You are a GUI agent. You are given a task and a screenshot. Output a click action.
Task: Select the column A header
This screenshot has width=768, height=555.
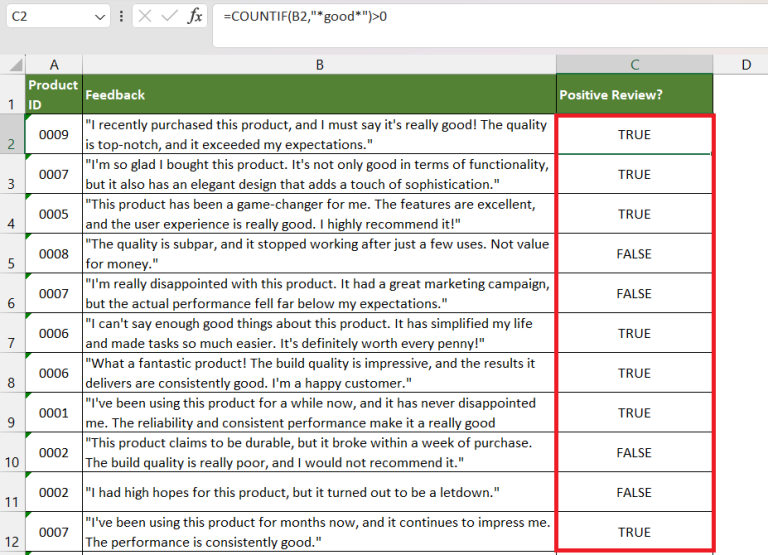point(54,64)
